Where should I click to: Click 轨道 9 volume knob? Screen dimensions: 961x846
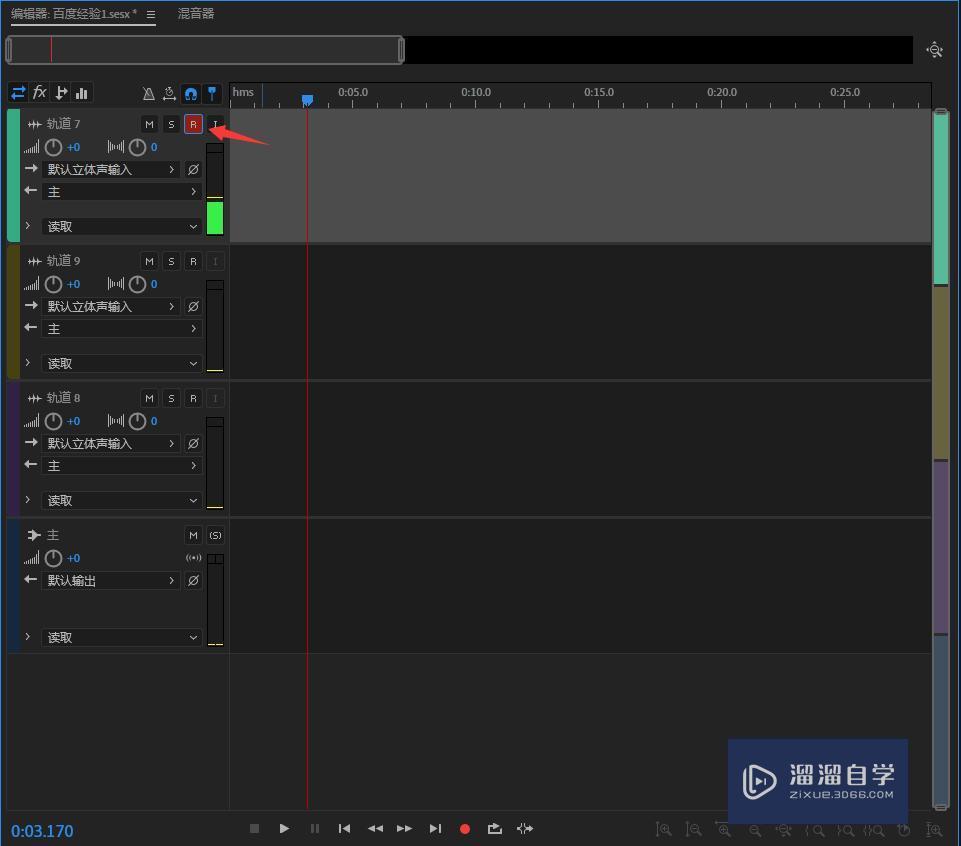click(x=53, y=284)
